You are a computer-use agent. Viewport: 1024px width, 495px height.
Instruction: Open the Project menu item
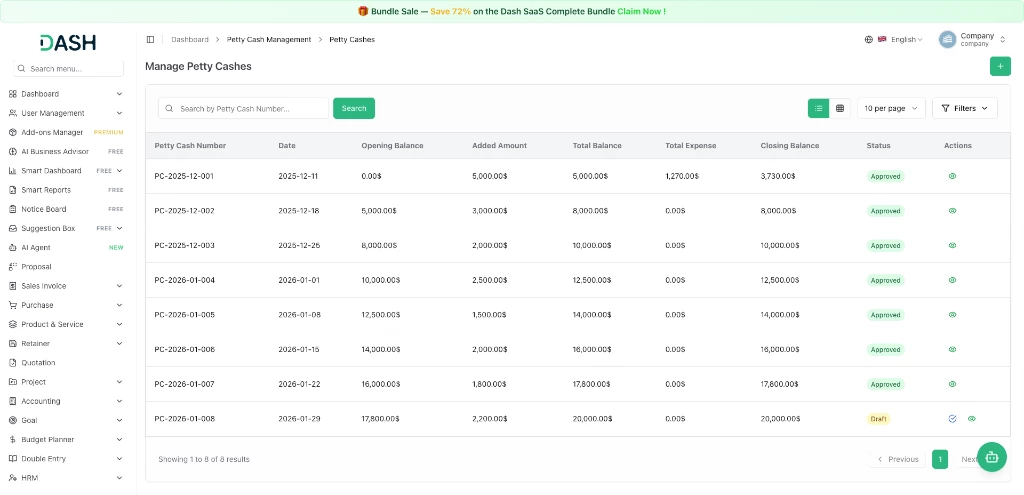[x=66, y=382]
